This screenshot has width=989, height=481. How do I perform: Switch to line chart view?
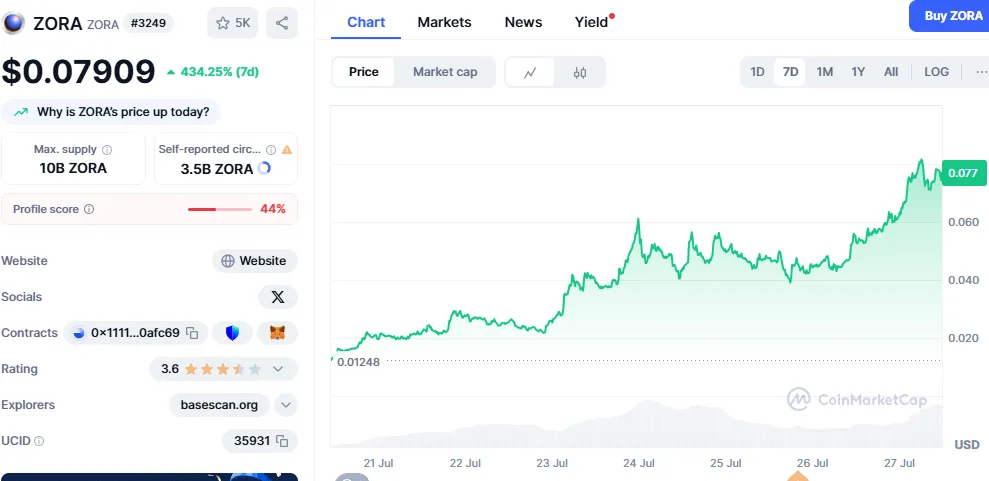(x=531, y=72)
